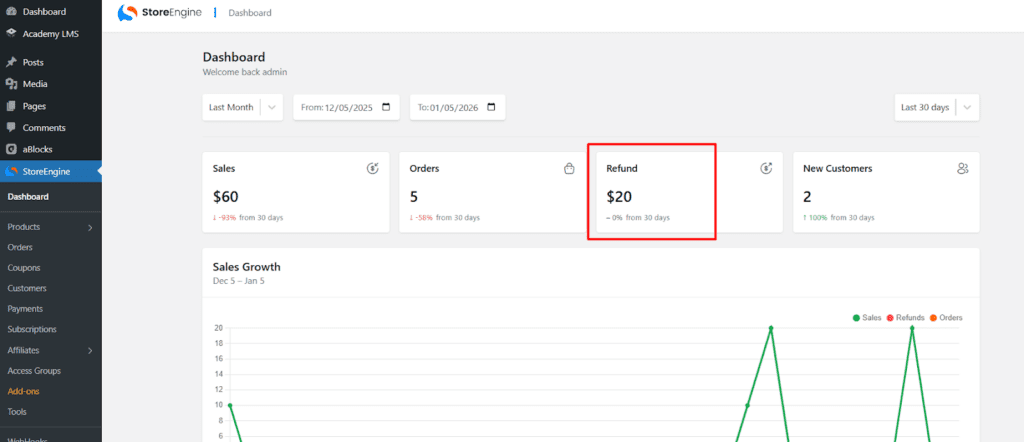Open the Payments page link
The image size is (1024, 442).
tap(25, 309)
